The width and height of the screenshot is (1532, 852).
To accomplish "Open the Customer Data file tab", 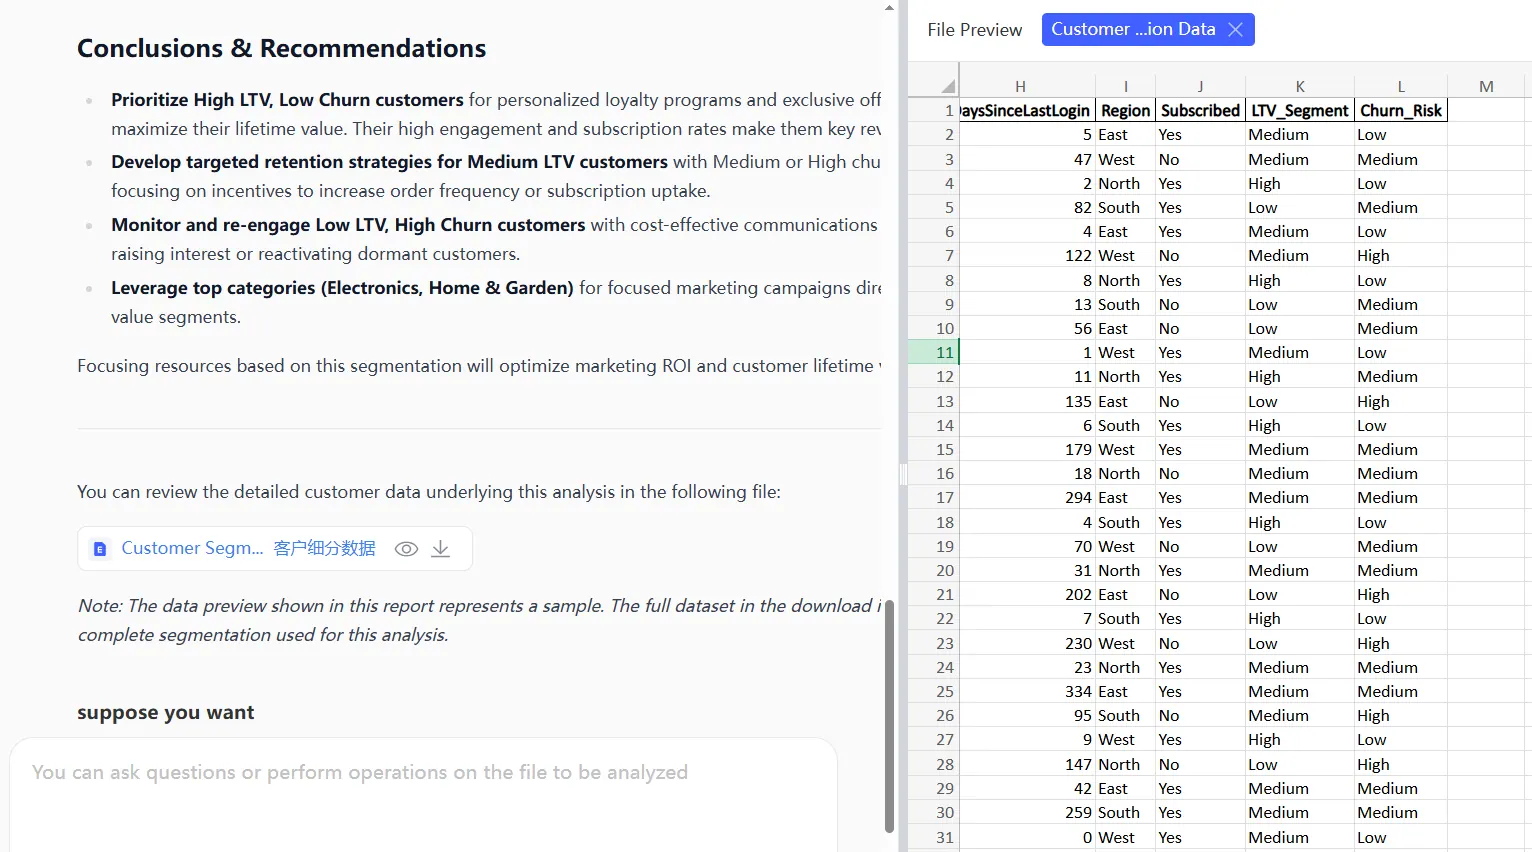I will 1132,30.
